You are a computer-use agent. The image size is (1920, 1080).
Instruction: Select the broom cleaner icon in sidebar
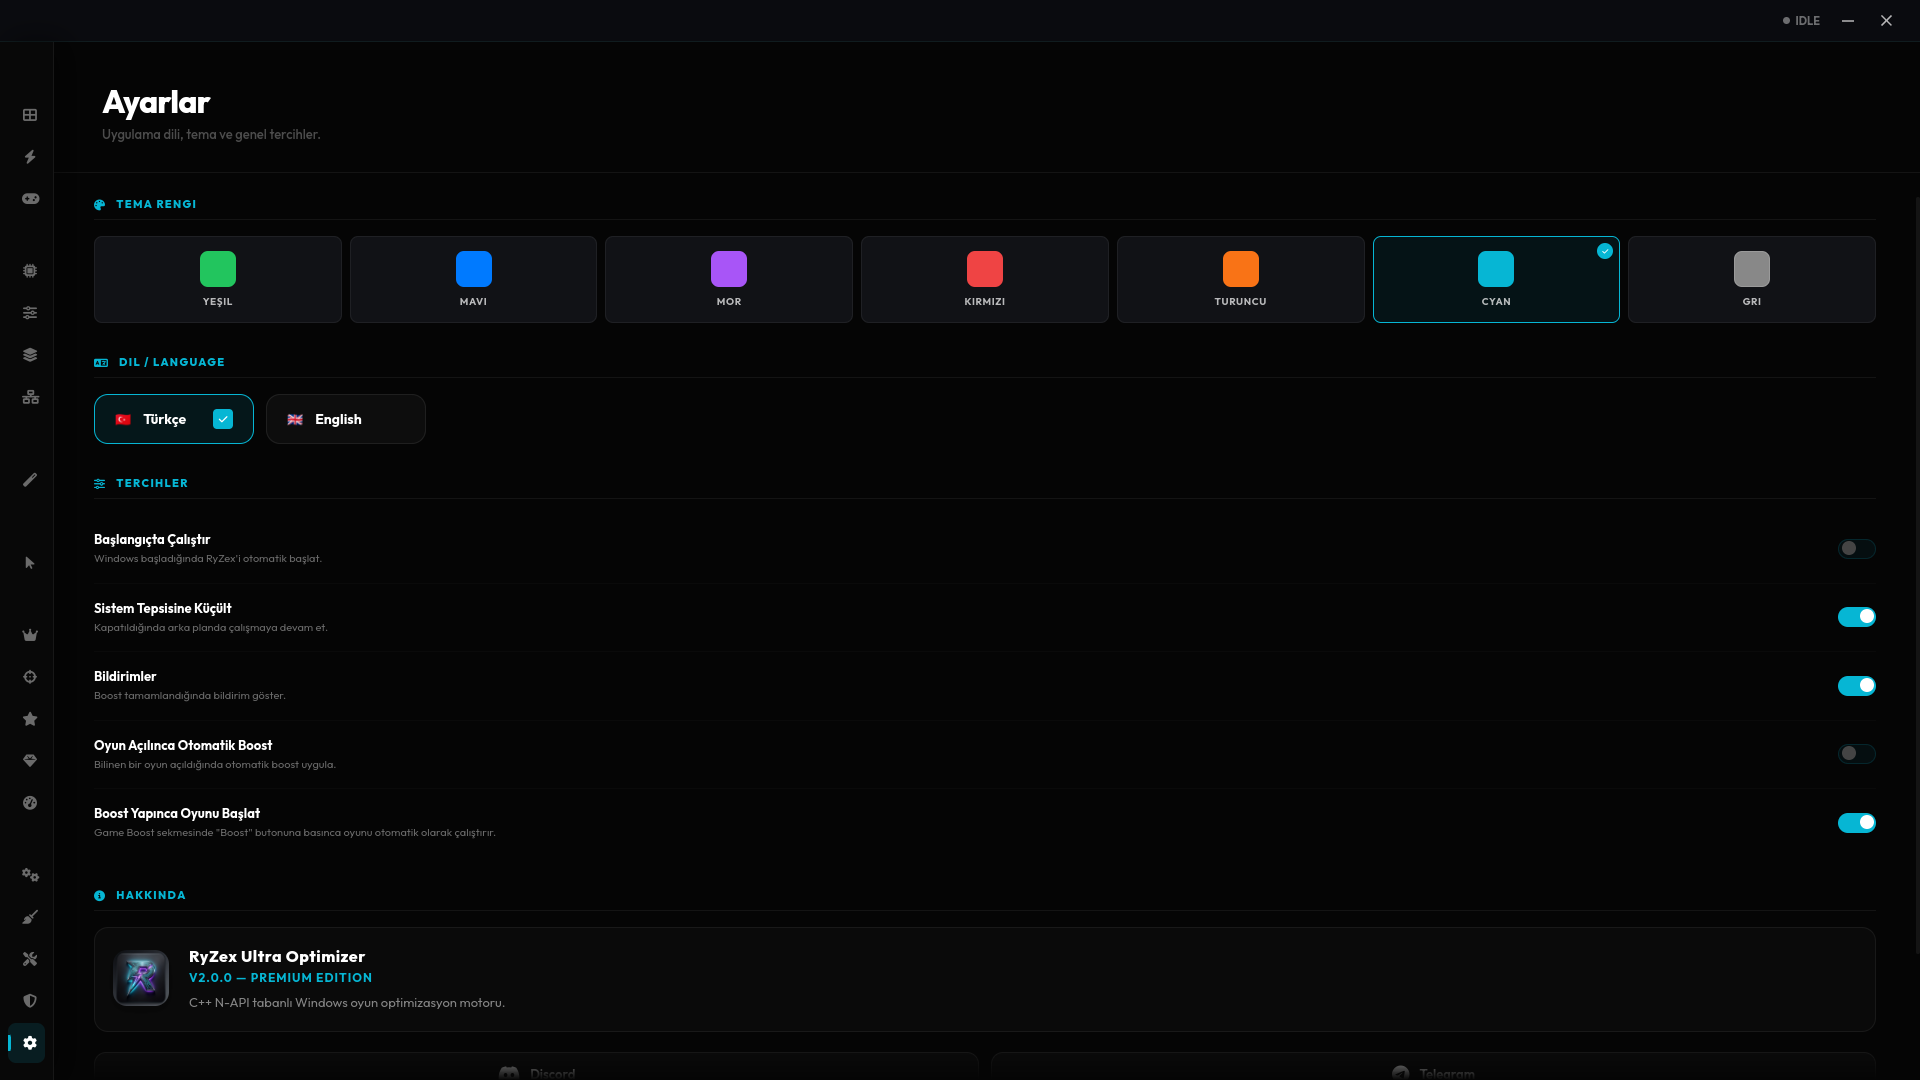coord(30,917)
